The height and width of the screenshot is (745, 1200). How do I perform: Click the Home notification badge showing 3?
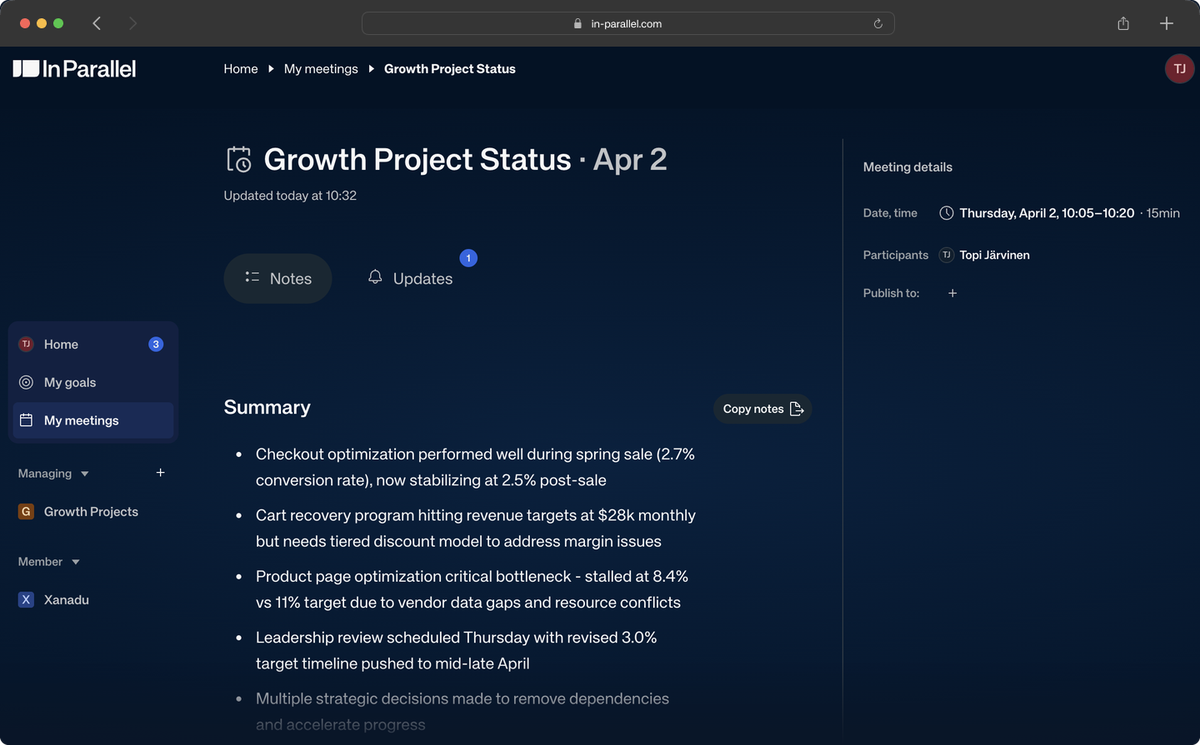(156, 344)
